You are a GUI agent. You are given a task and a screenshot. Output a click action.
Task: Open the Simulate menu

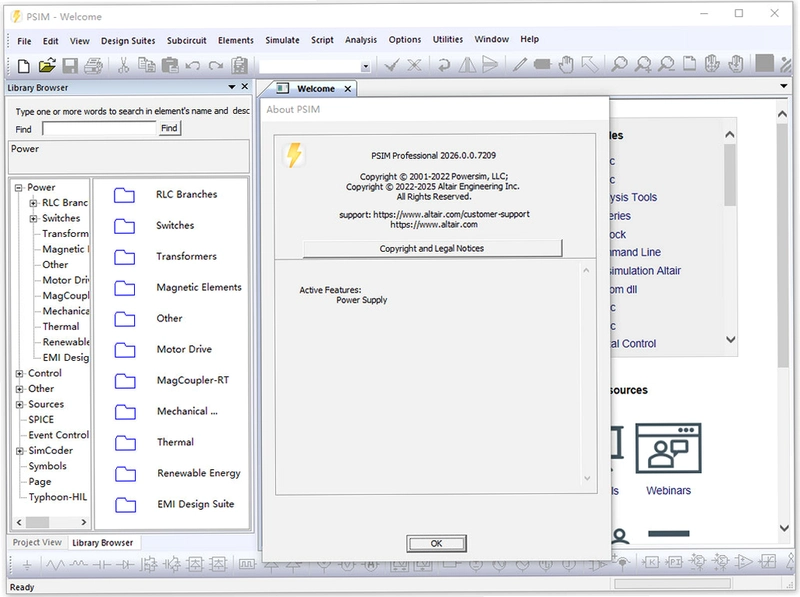click(282, 40)
